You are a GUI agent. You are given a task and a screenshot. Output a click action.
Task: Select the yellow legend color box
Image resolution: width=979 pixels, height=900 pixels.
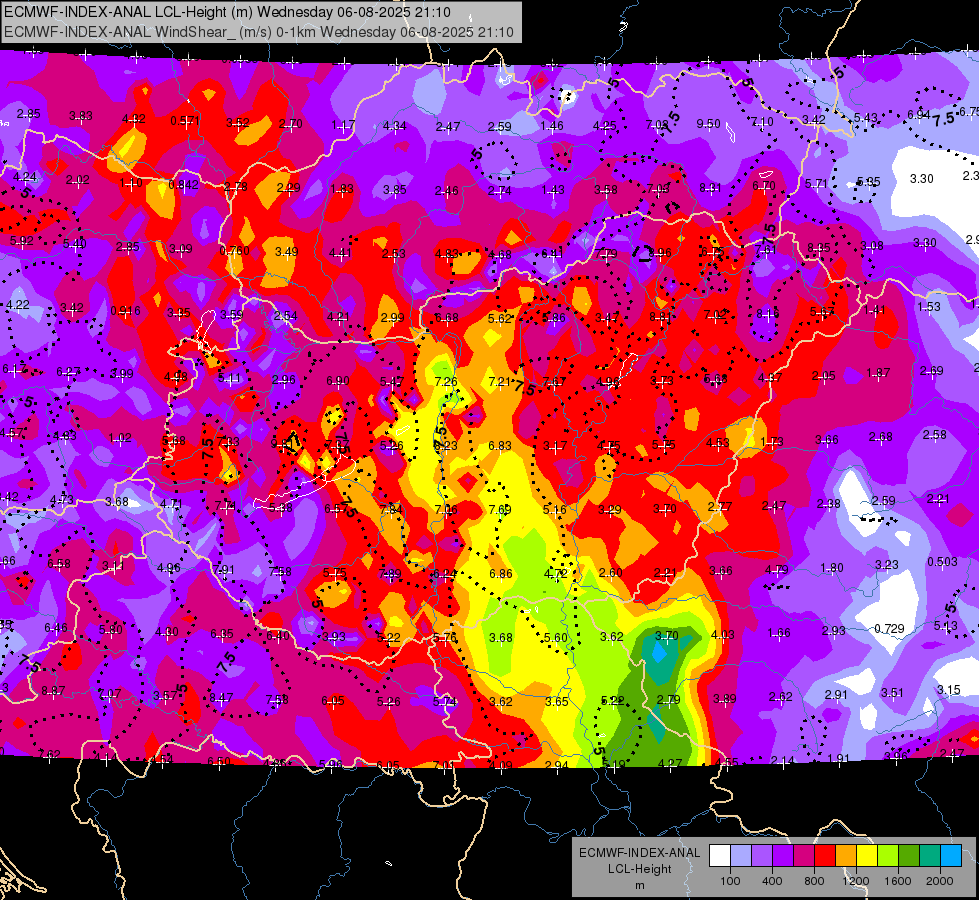pyautogui.click(x=867, y=855)
